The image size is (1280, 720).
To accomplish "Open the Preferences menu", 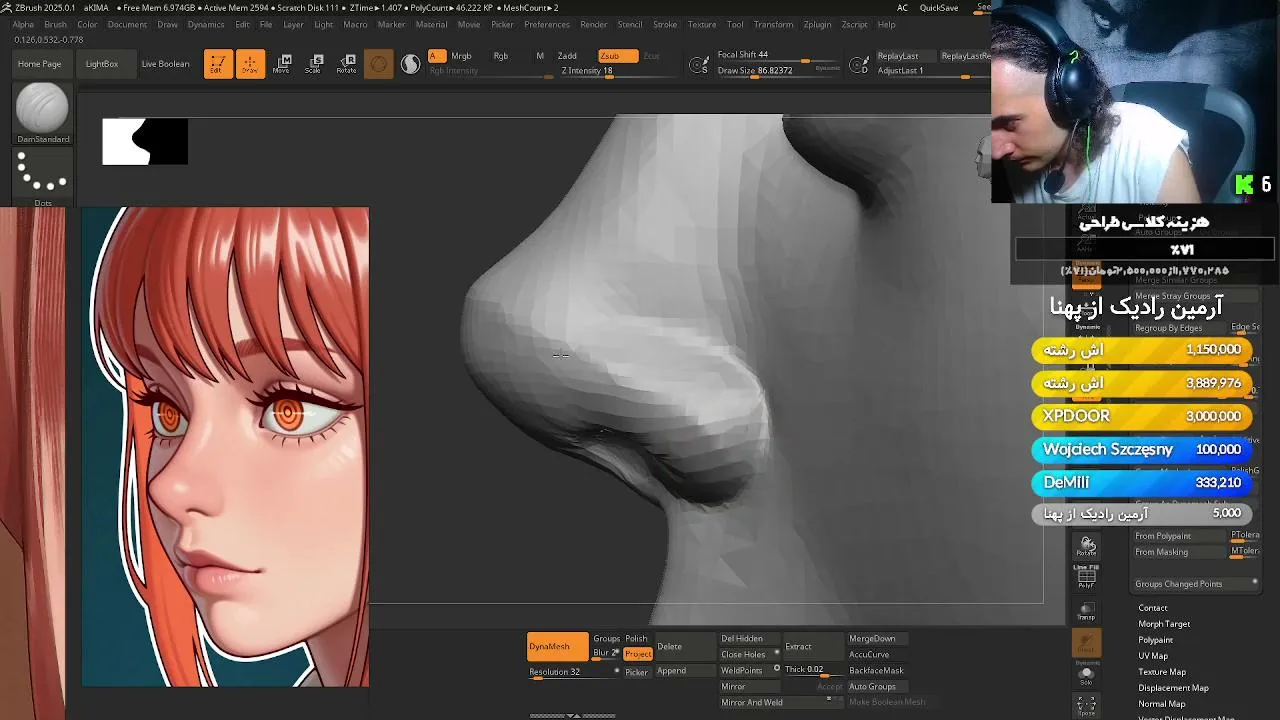I will pyautogui.click(x=547, y=24).
